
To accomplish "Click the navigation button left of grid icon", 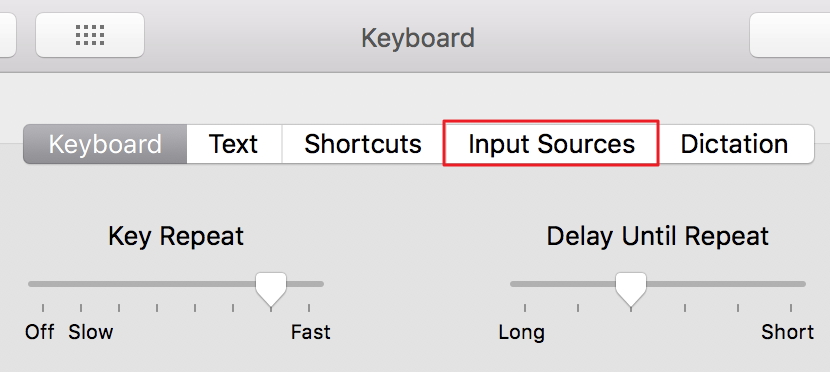I will point(7,35).
